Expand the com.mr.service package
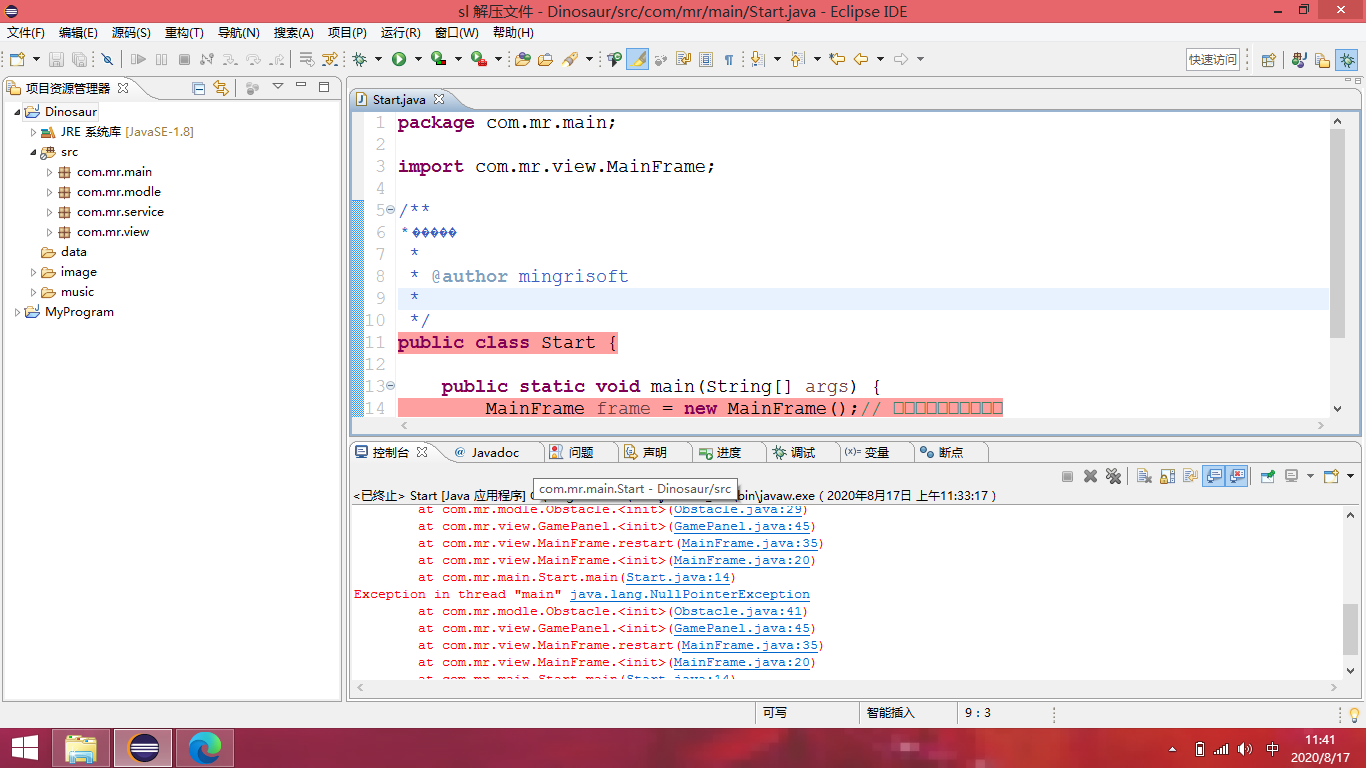The height and width of the screenshot is (768, 1366). coord(49,212)
